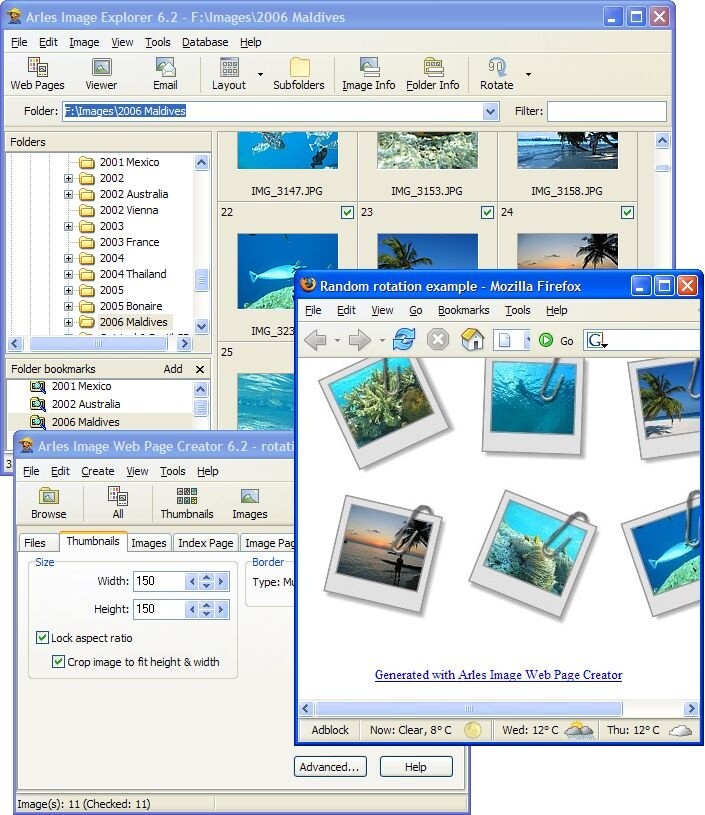This screenshot has width=705, height=815.
Task: Go forward in Firefox
Action: point(360,340)
